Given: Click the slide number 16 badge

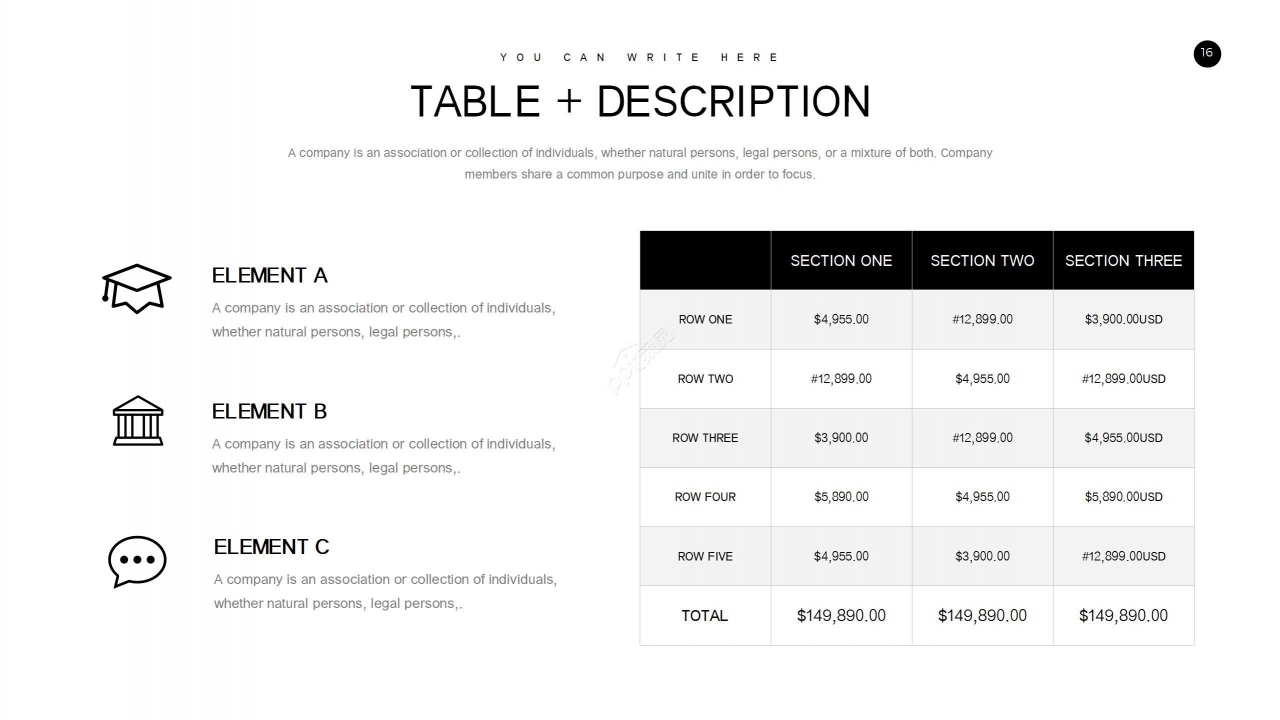Looking at the screenshot, I should [x=1207, y=54].
